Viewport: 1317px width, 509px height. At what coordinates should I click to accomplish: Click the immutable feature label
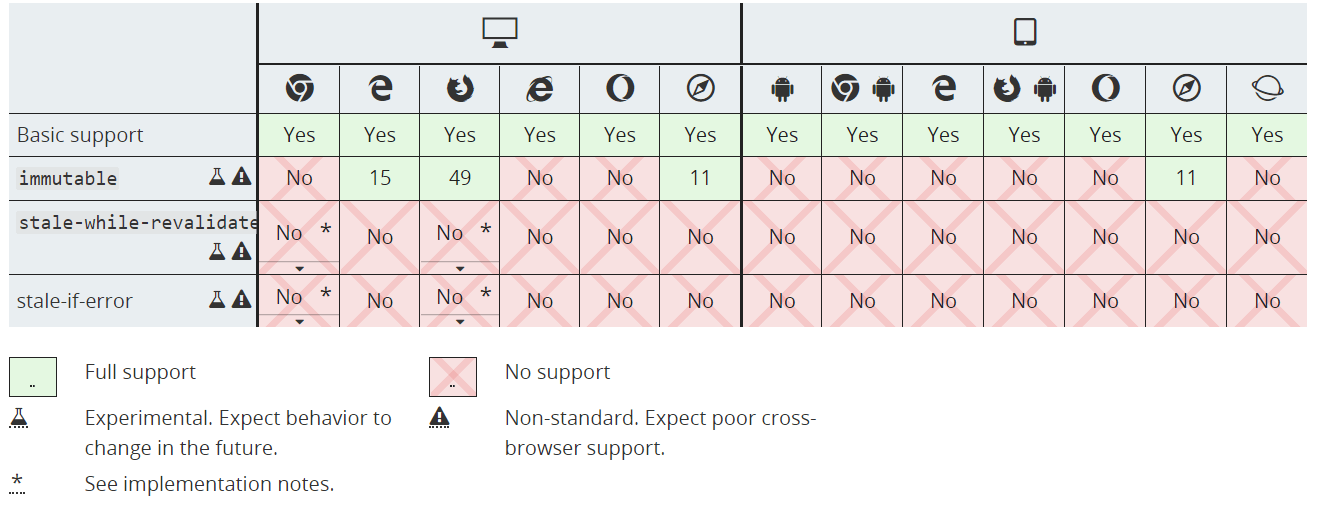tap(68, 179)
